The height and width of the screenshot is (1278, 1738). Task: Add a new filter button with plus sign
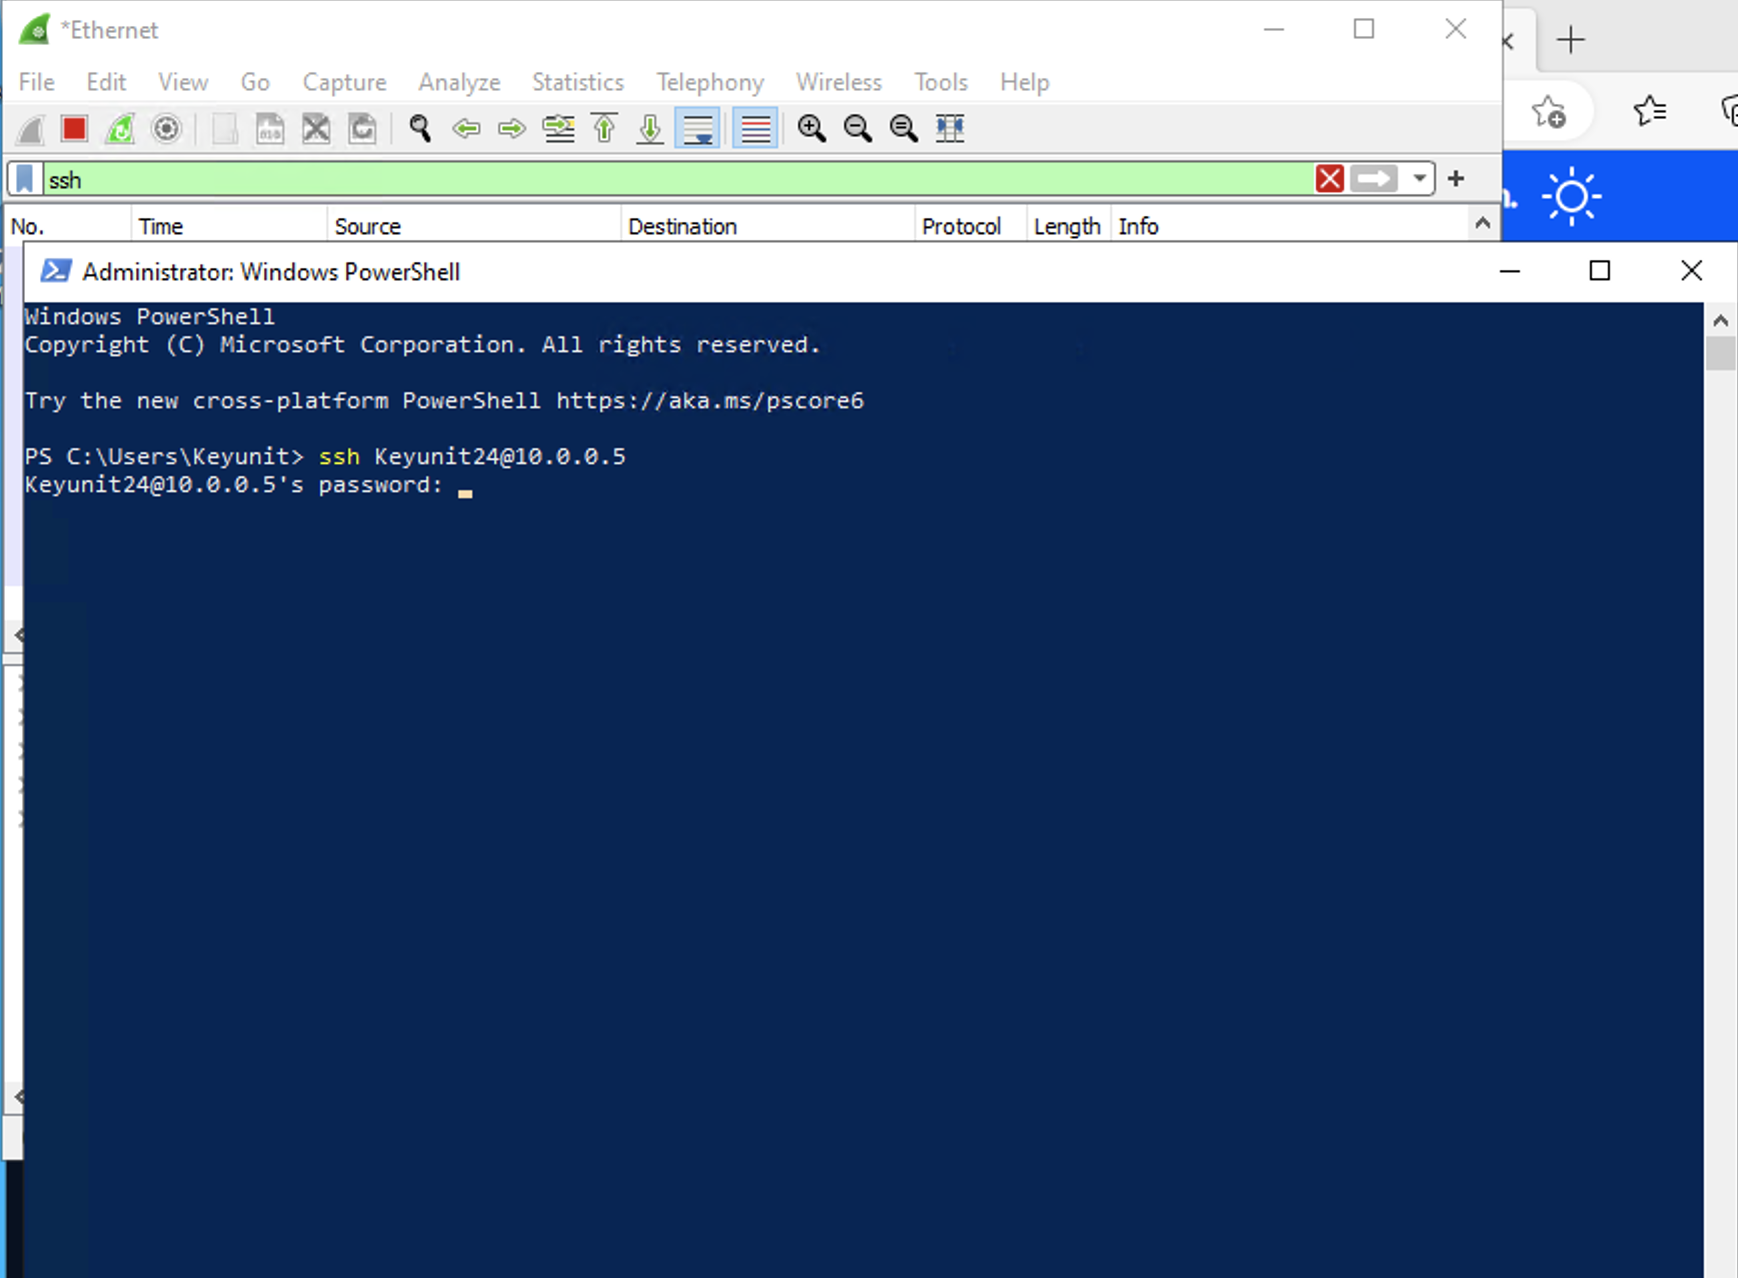click(1455, 178)
